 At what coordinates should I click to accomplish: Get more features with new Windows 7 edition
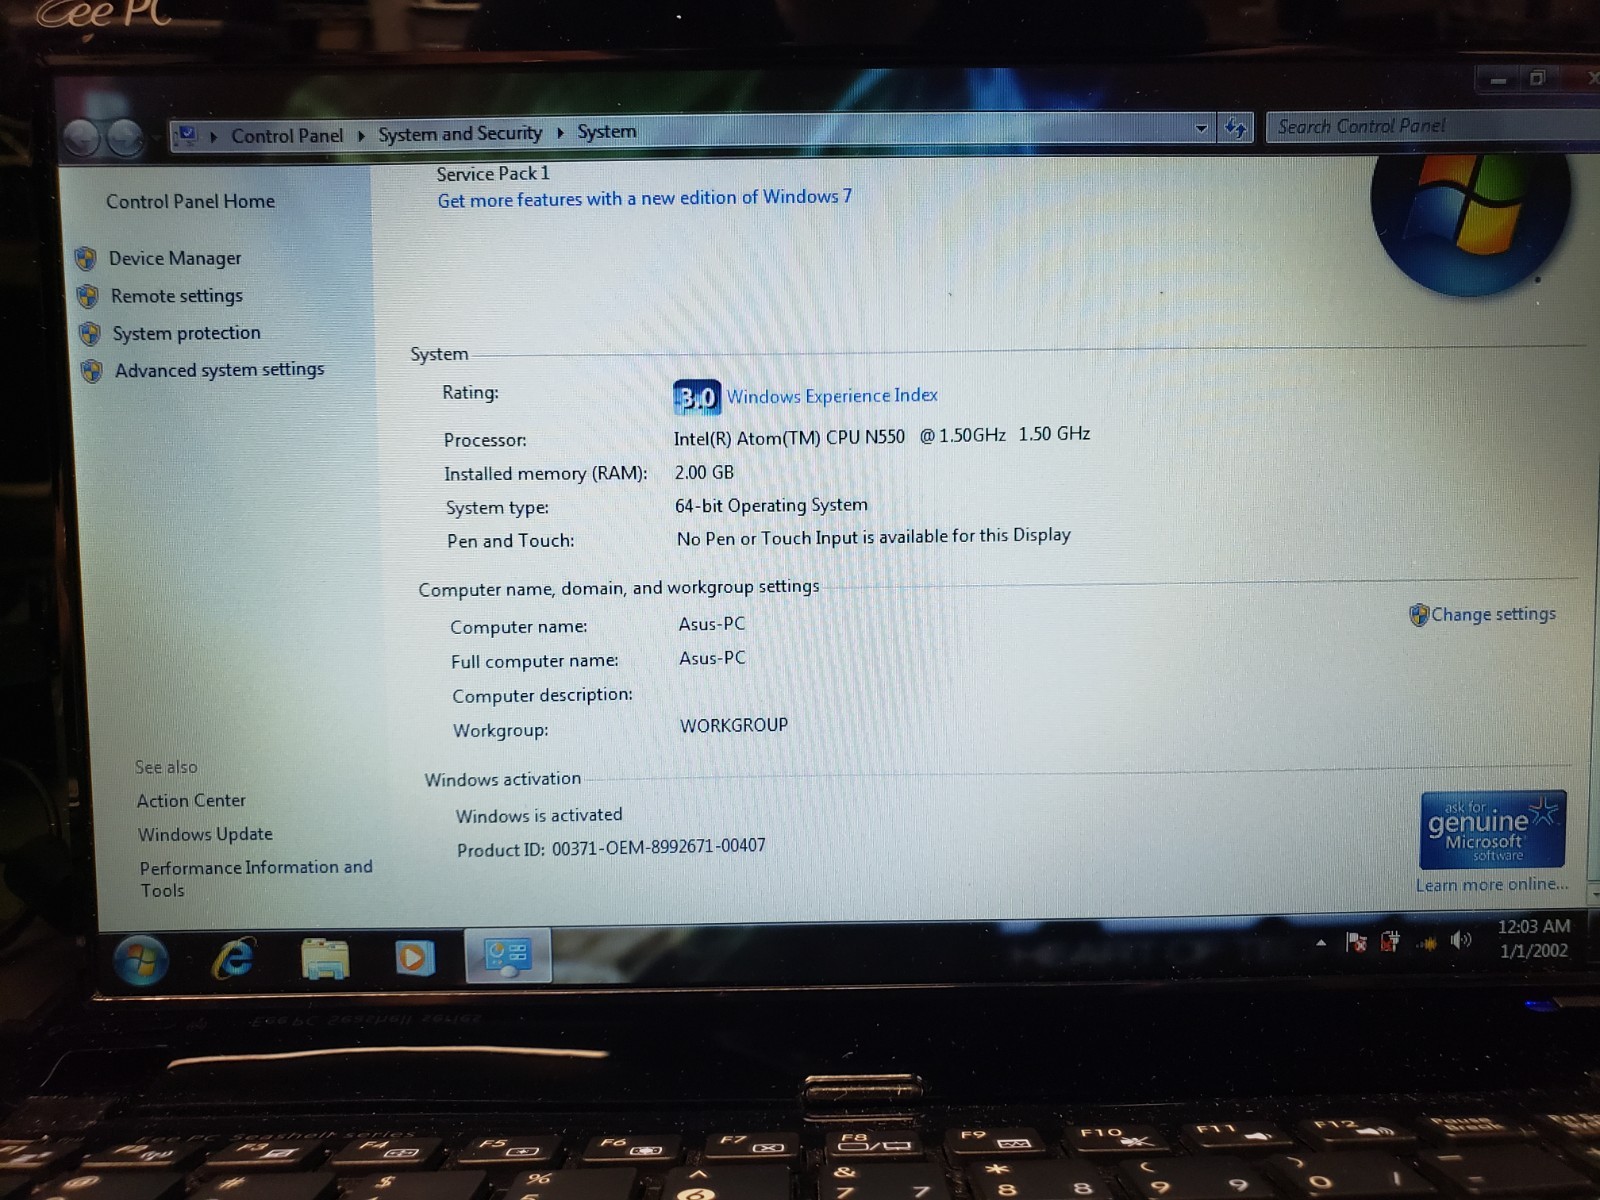point(644,198)
